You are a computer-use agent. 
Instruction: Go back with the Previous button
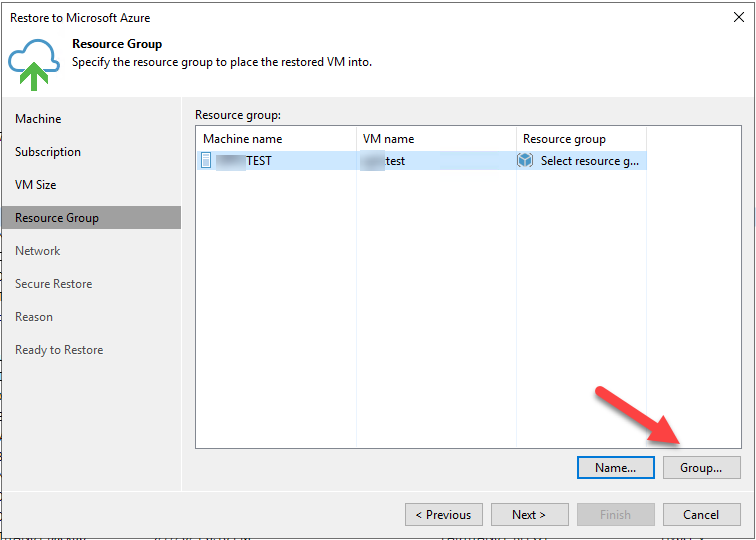(444, 514)
